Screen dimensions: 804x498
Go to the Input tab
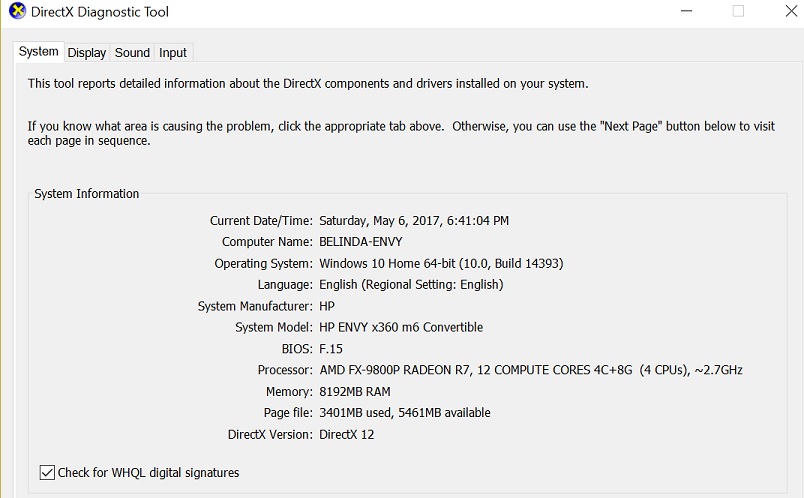(x=173, y=53)
